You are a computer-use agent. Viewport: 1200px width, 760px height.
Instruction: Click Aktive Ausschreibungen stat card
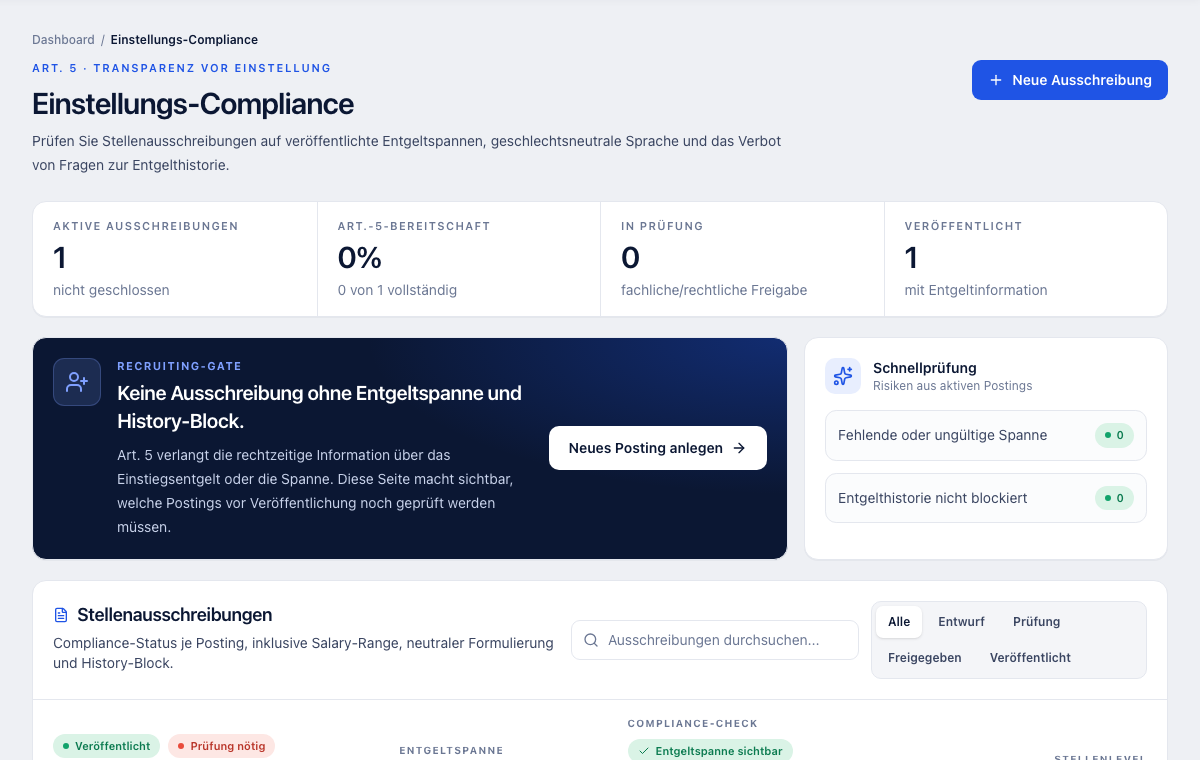[x=175, y=259]
